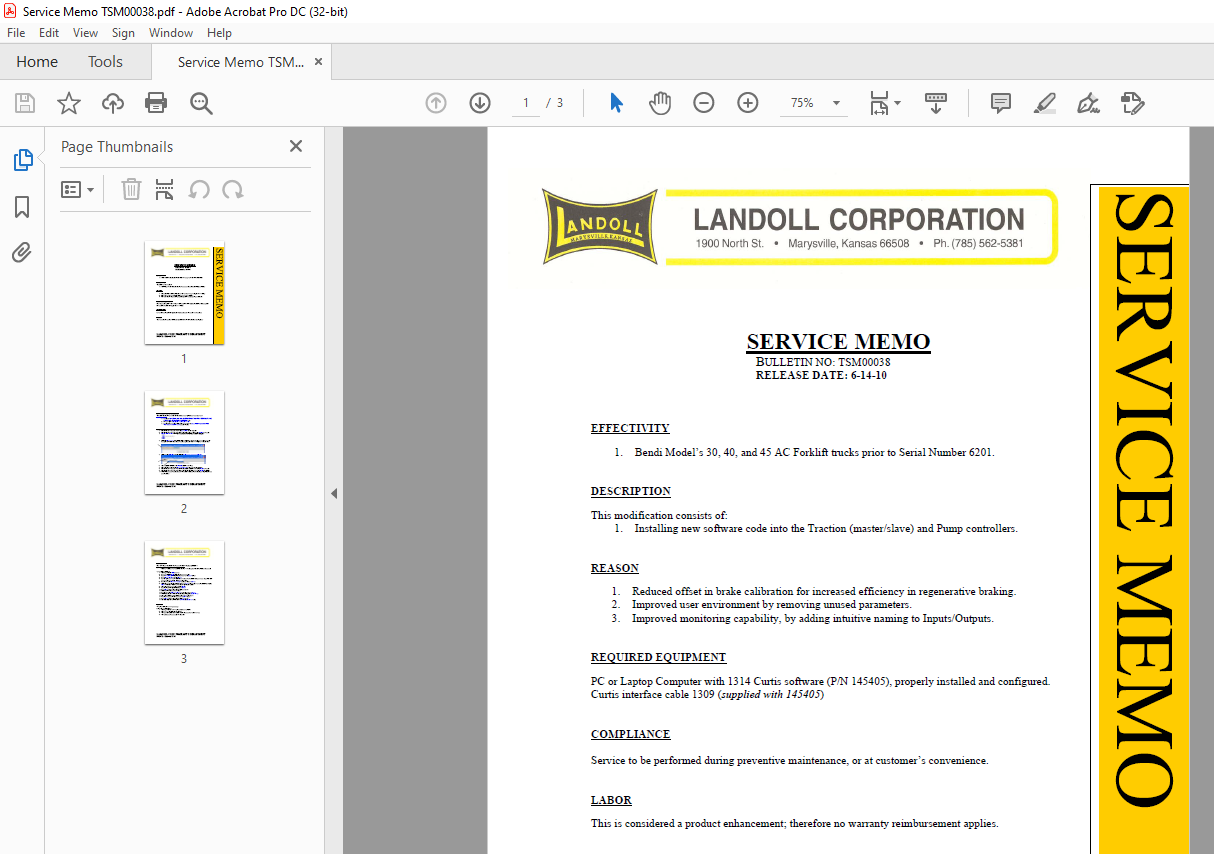Screen dimensions: 1214x854
Task: Click the upload to cloud icon
Action: pos(113,103)
